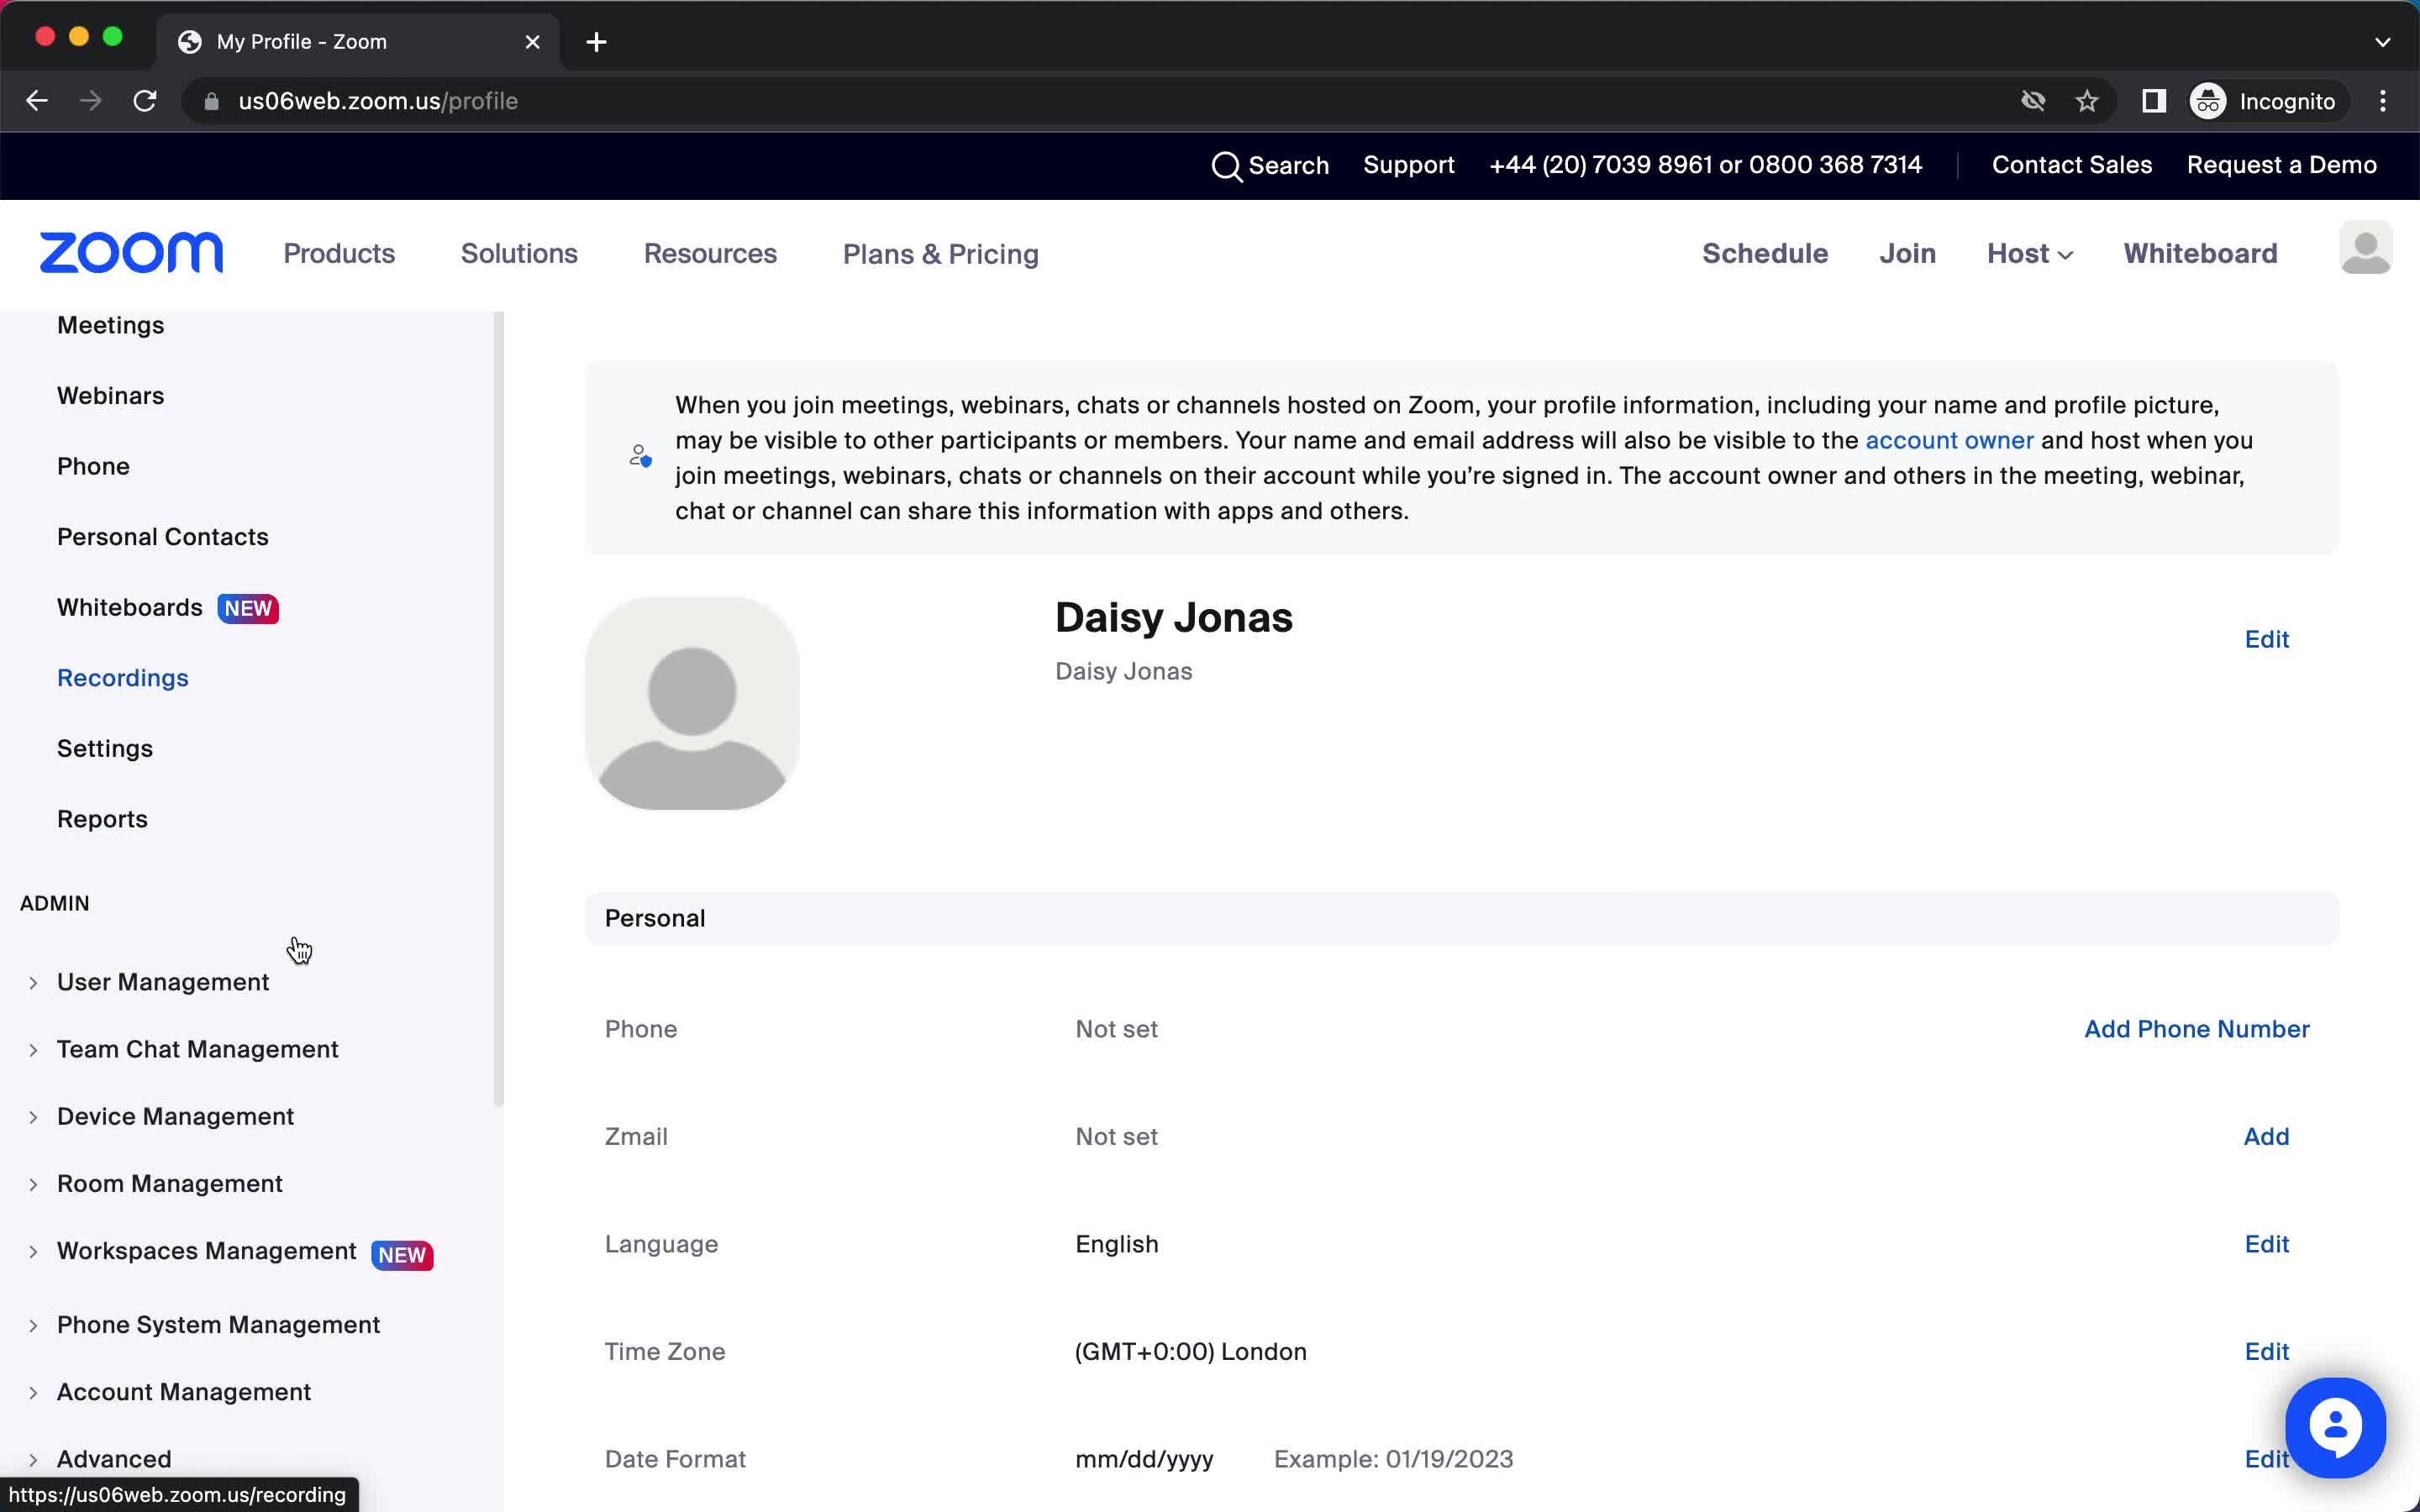Edit the Time Zone setting
Viewport: 2420px width, 1512px height.
click(x=2266, y=1352)
